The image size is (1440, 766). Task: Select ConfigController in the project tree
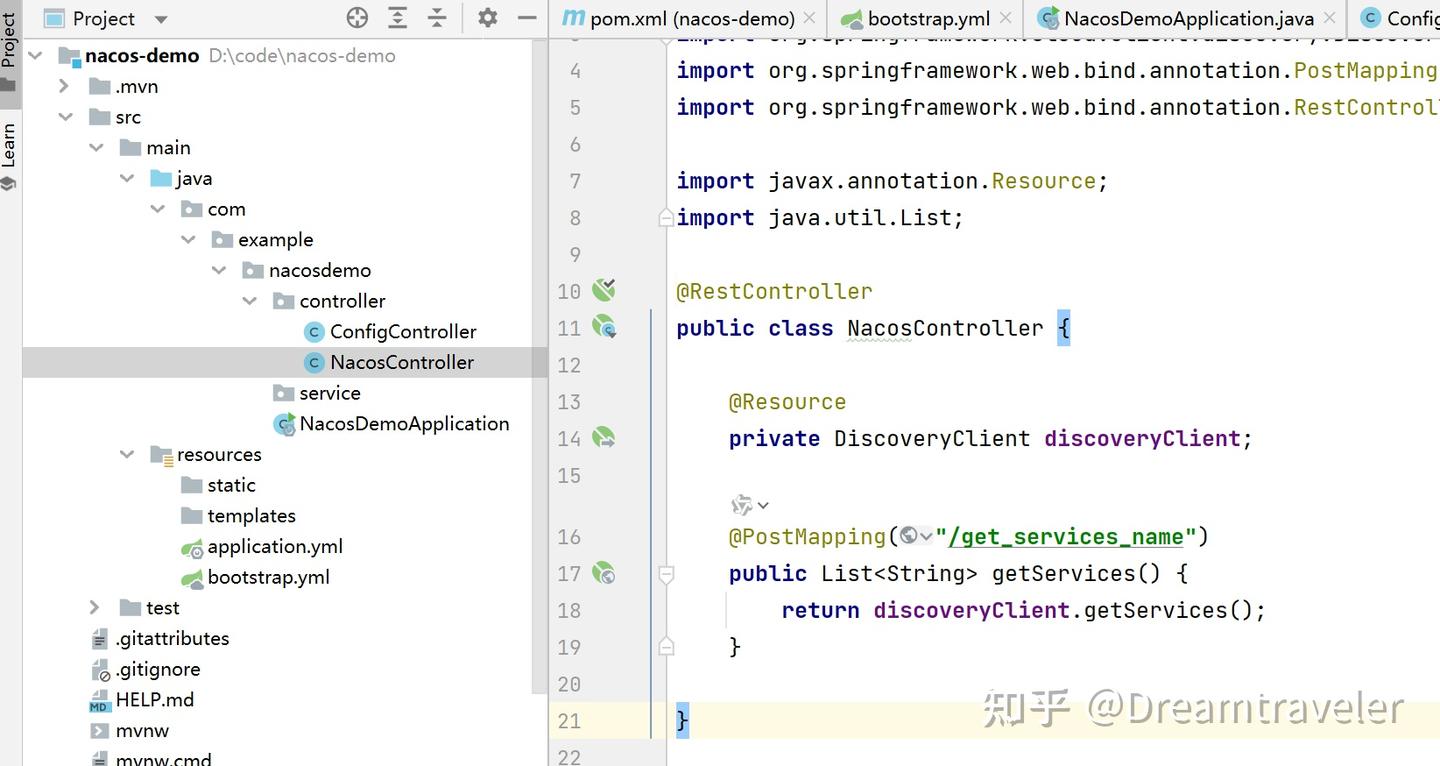click(x=401, y=331)
